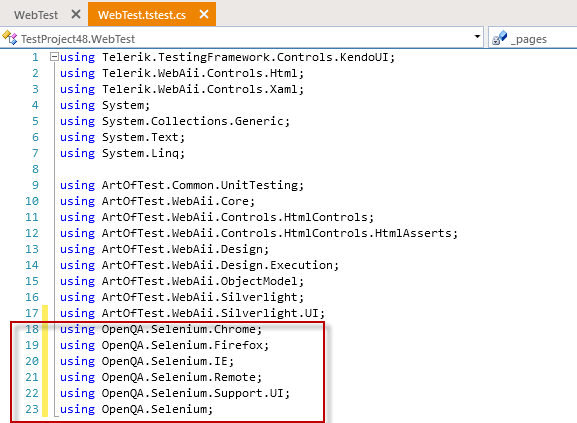Place cursor on System.Linq line
The width and height of the screenshot is (577, 423).
pyautogui.click(x=122, y=153)
